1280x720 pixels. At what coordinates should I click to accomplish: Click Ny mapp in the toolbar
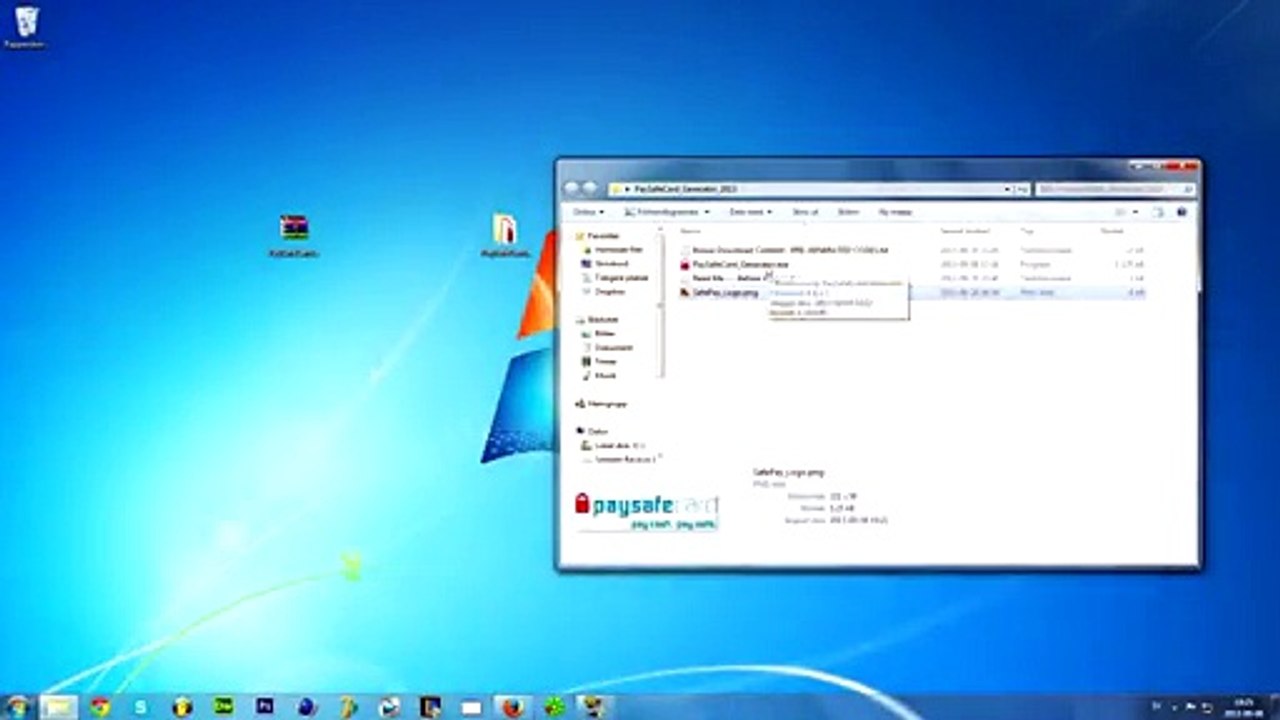895,212
